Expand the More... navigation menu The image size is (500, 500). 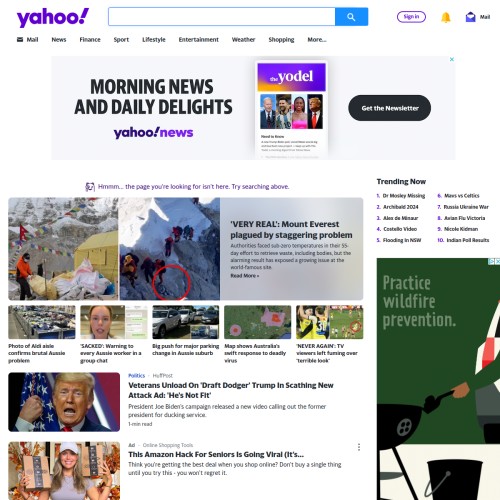(317, 40)
